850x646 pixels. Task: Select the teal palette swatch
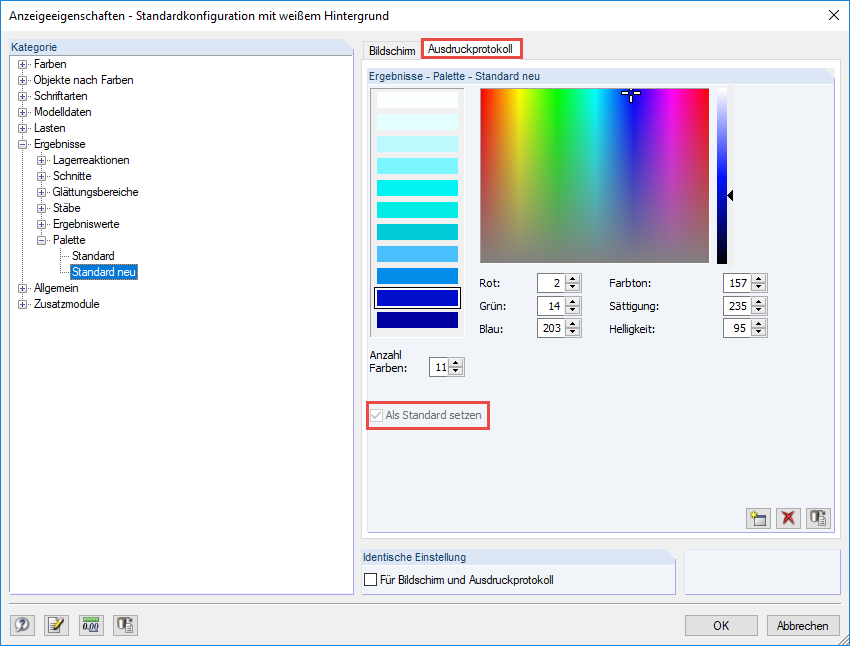(417, 232)
